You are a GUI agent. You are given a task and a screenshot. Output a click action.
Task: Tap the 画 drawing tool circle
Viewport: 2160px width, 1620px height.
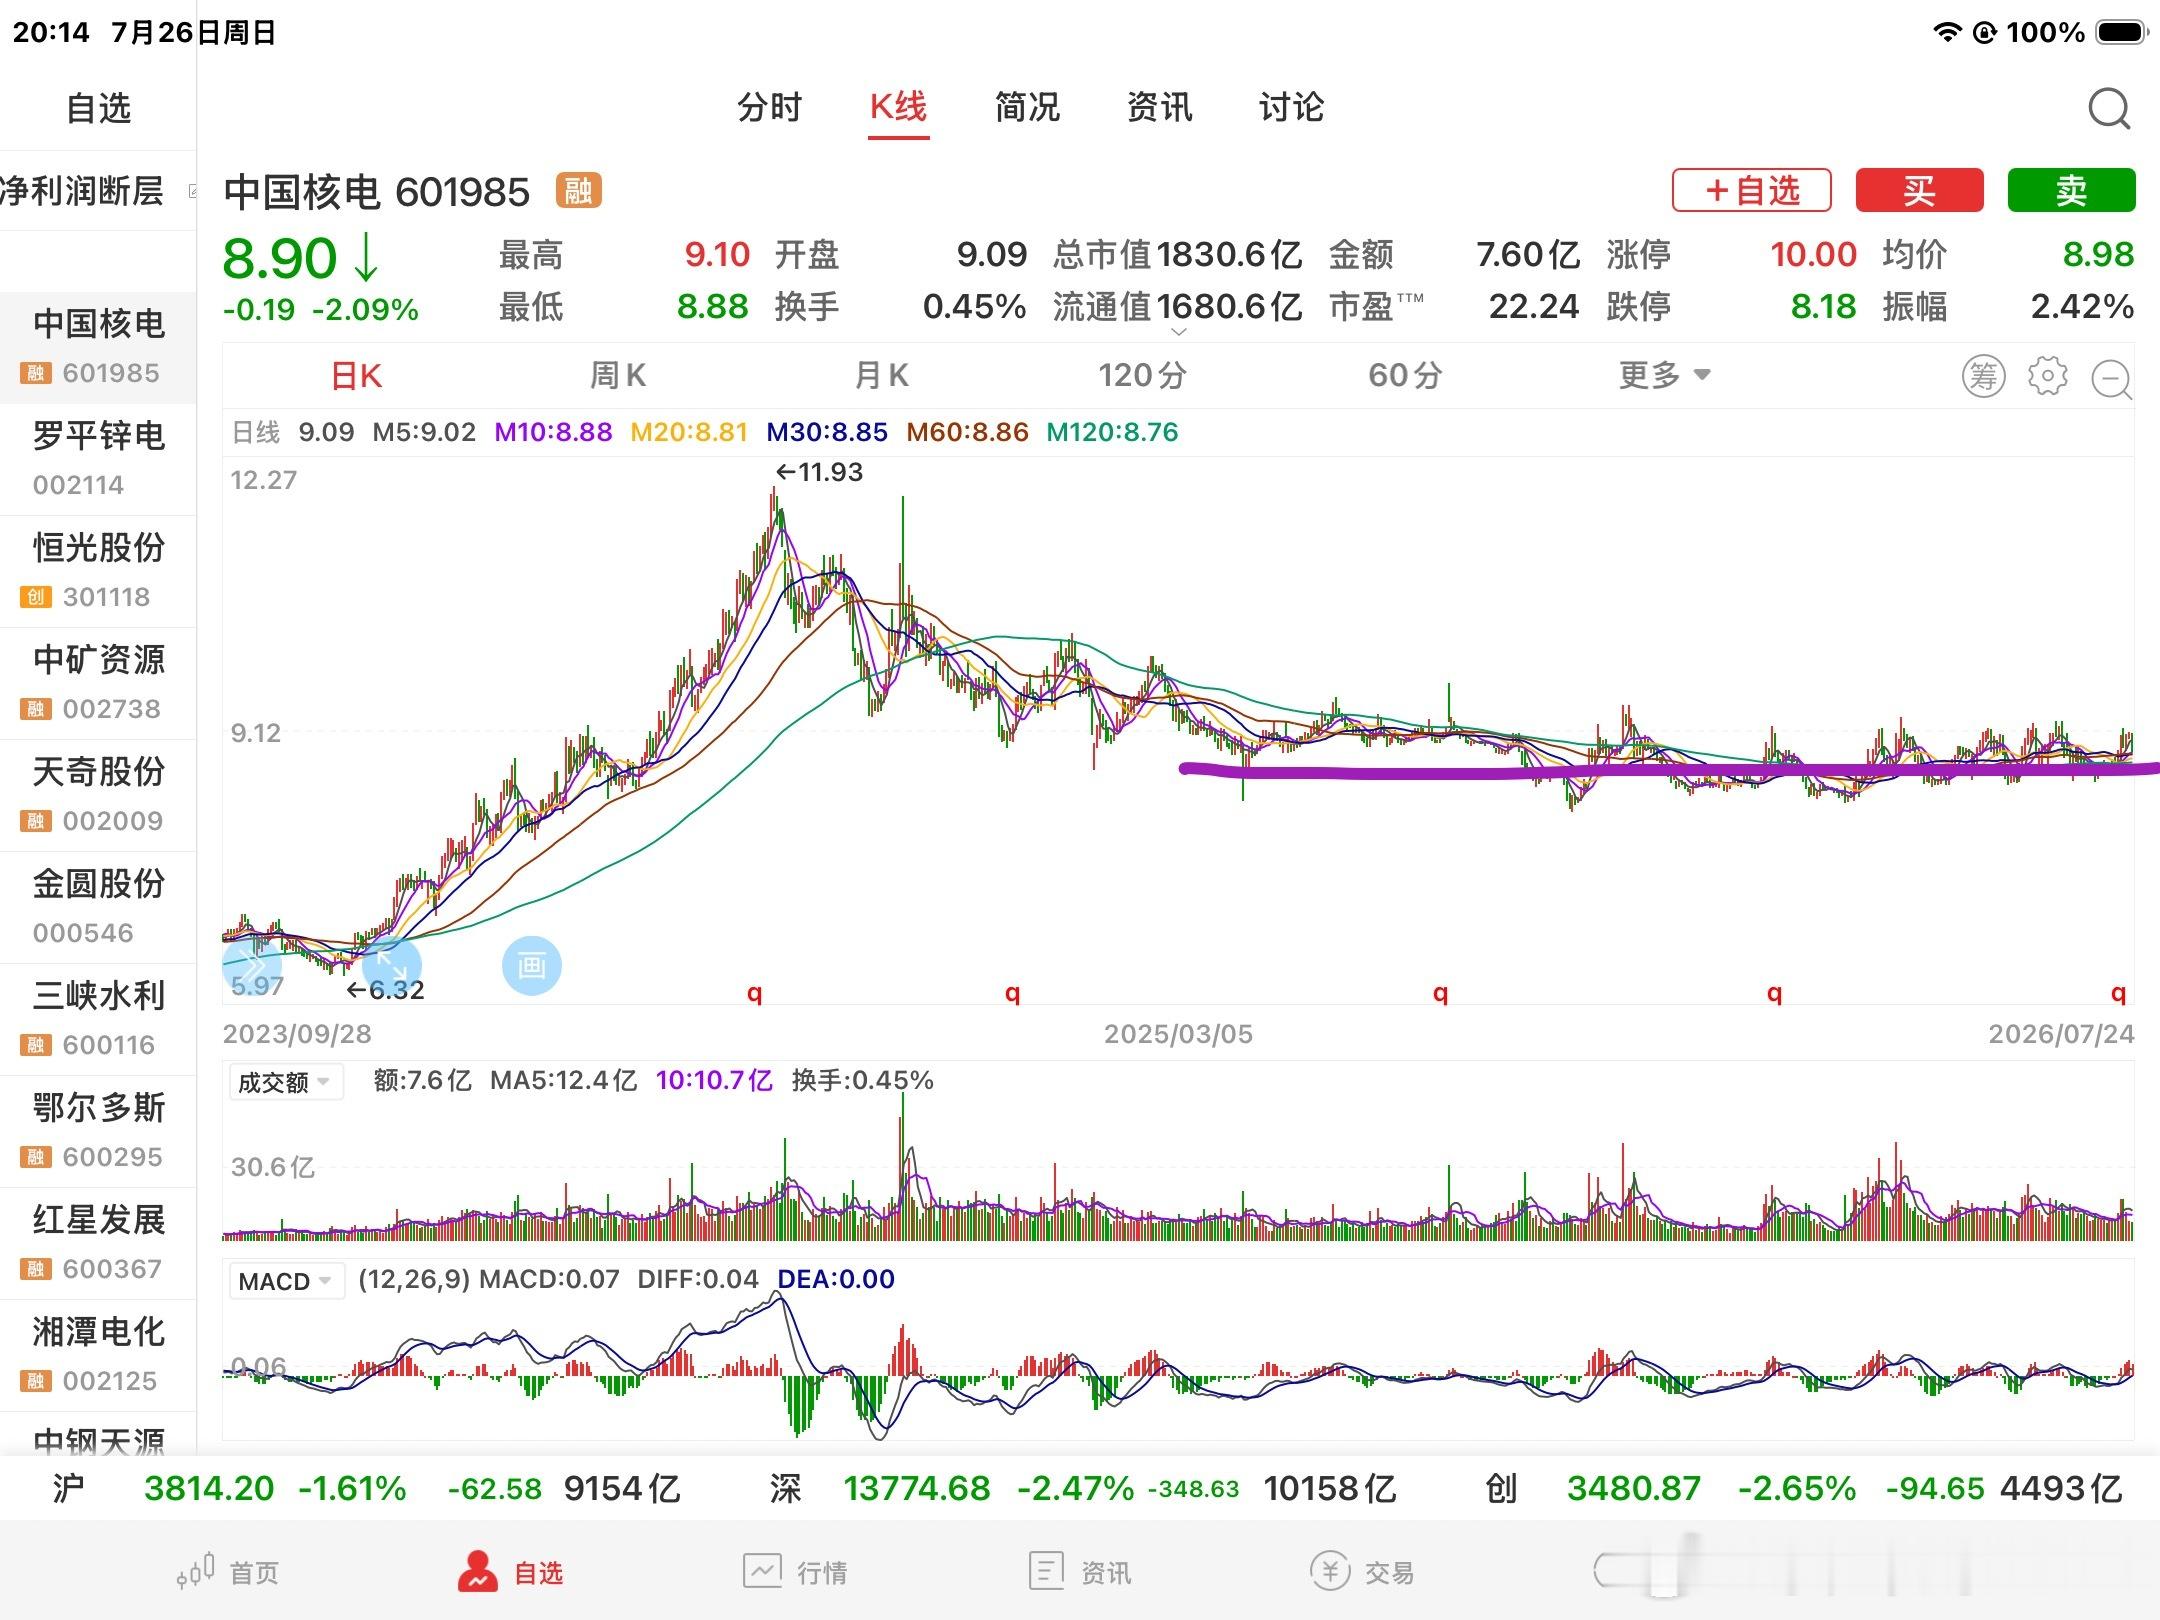(531, 966)
